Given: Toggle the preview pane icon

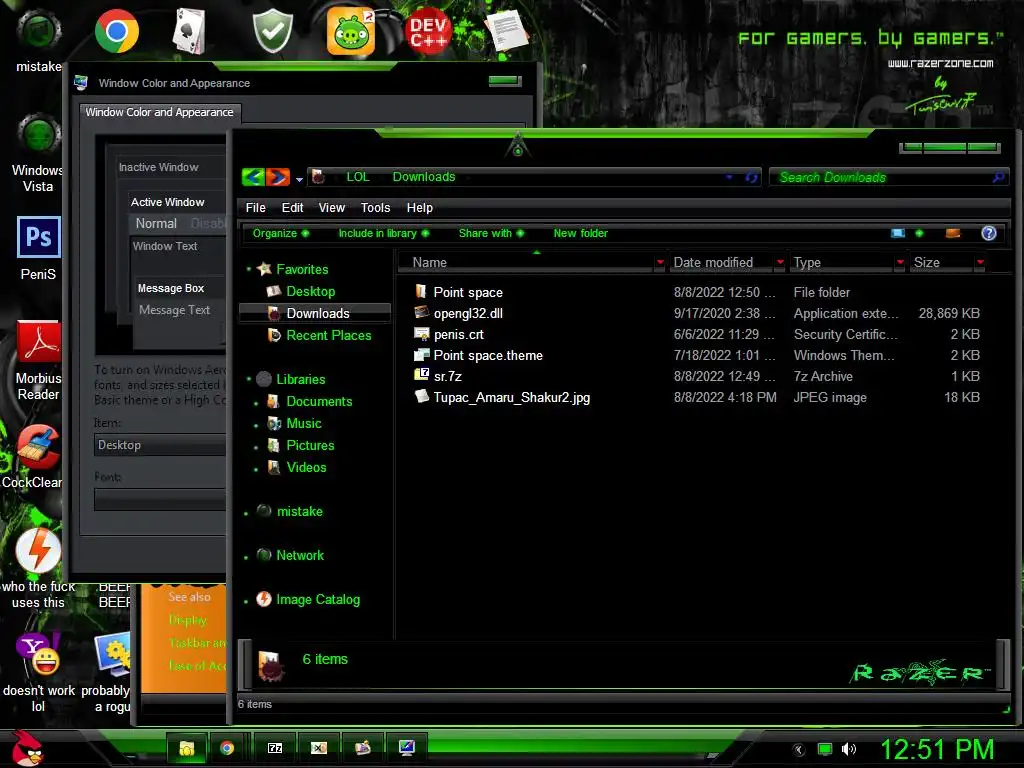Looking at the screenshot, I should [953, 233].
